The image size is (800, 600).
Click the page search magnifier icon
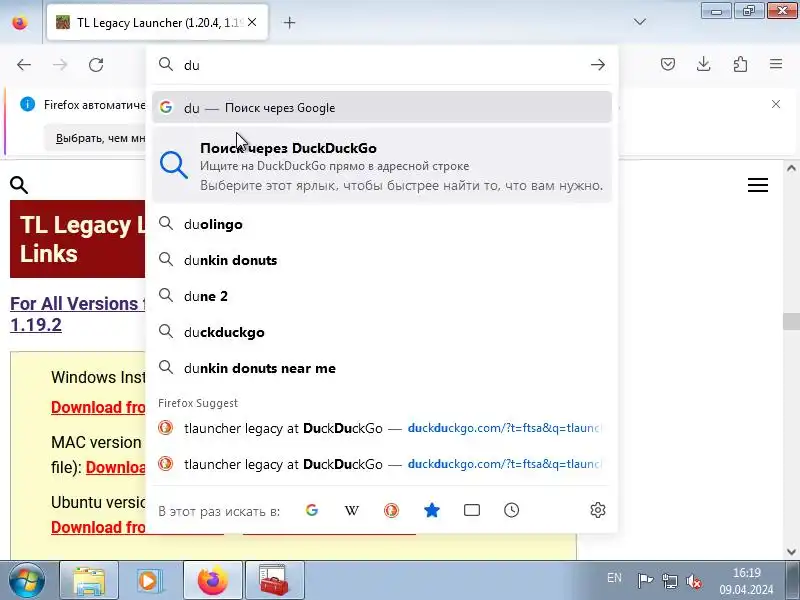(x=19, y=185)
